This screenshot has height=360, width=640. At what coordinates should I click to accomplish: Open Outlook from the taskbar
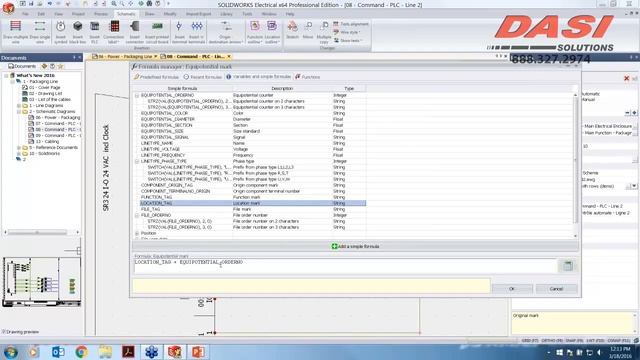click(58, 352)
